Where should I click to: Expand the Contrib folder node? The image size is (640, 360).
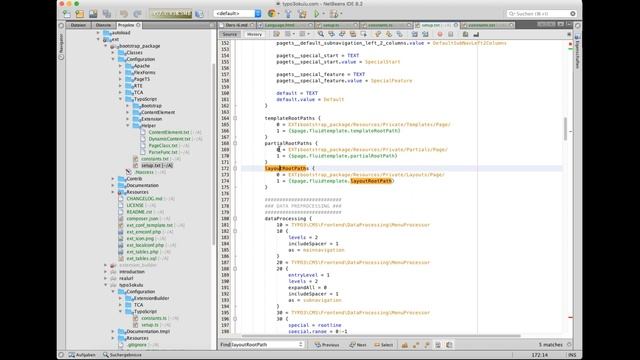pyautogui.click(x=113, y=179)
